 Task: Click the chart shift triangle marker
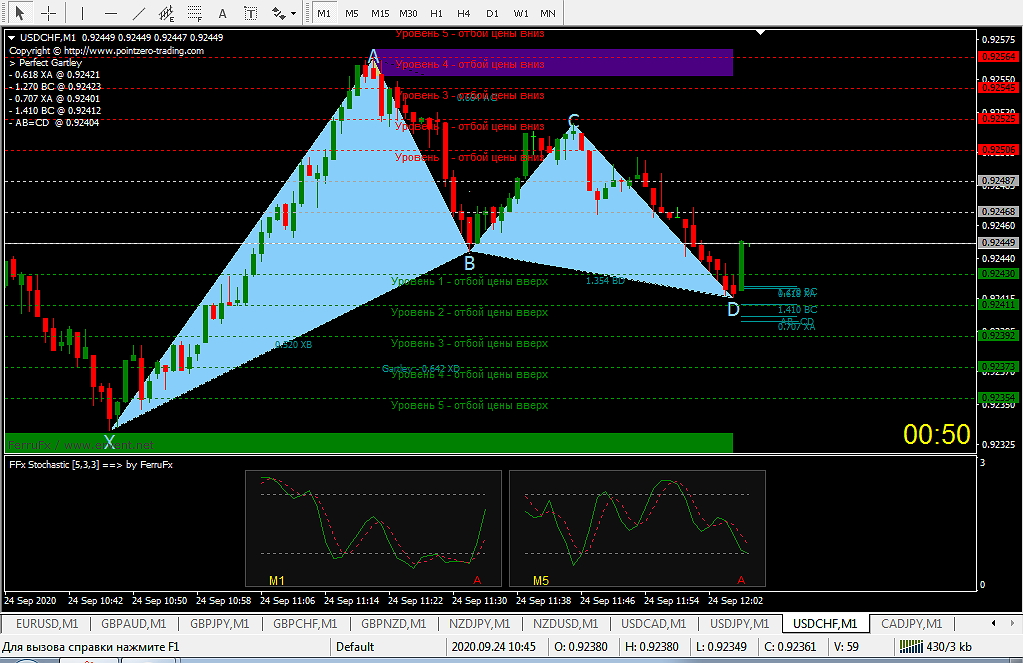[x=760, y=32]
